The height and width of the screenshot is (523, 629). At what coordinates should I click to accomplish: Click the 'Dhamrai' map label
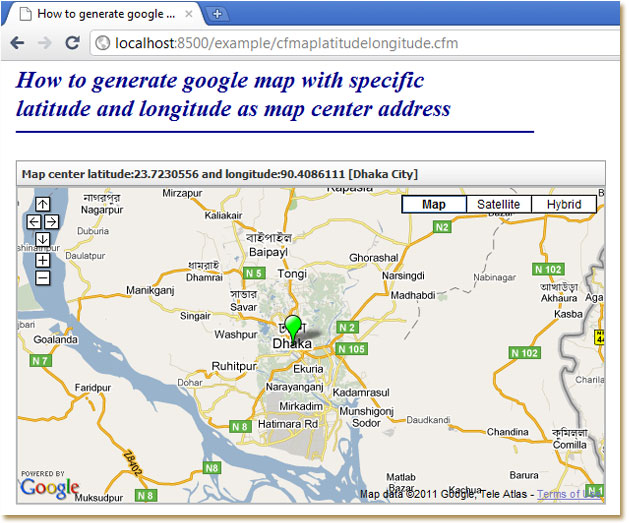tap(204, 278)
